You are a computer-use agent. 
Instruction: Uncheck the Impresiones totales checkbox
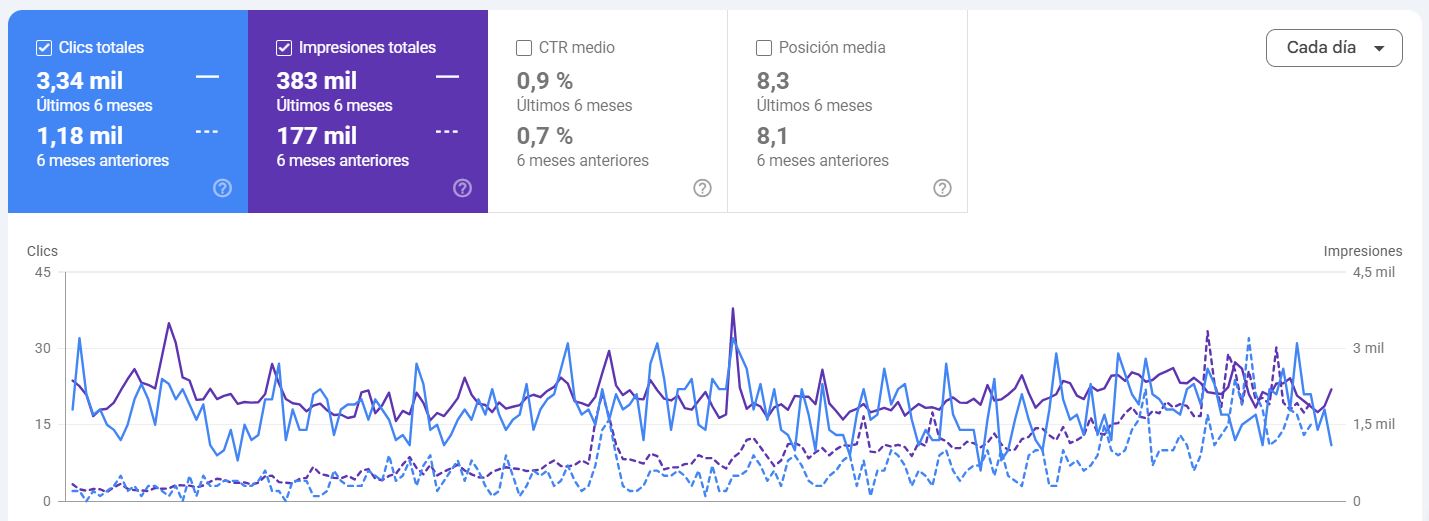tap(284, 47)
